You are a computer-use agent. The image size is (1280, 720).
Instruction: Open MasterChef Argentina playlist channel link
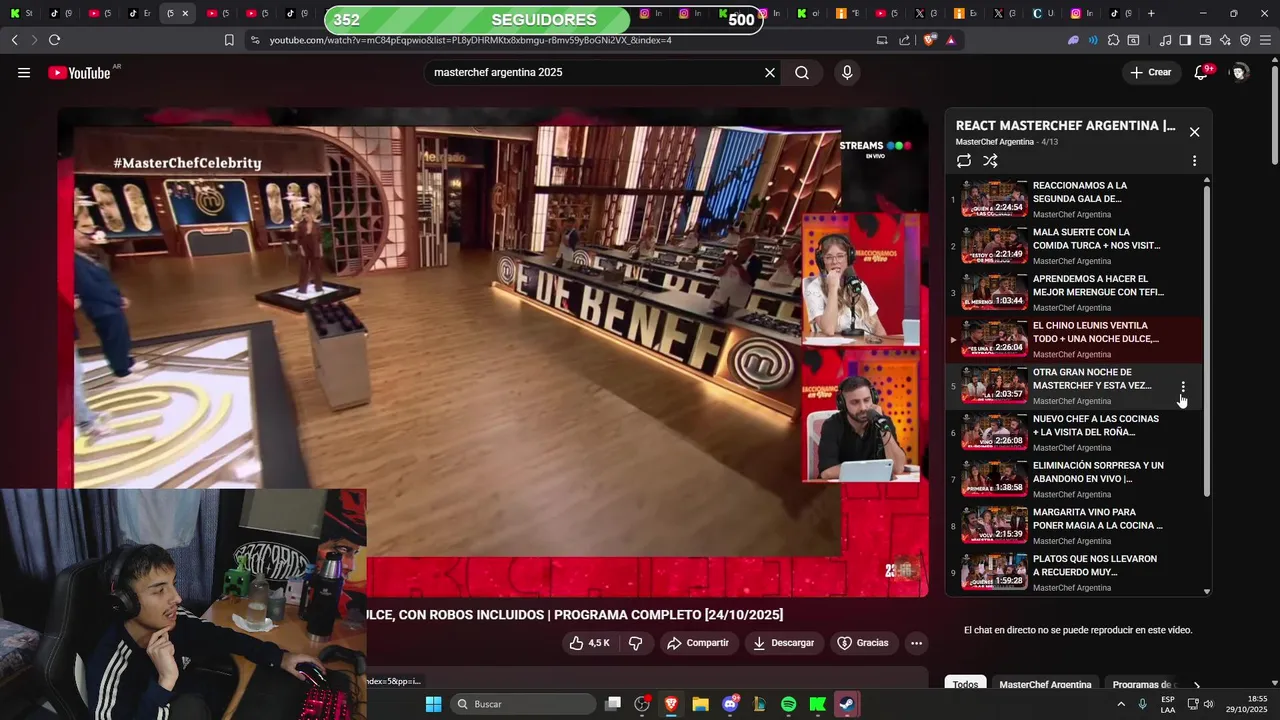[x=994, y=142]
